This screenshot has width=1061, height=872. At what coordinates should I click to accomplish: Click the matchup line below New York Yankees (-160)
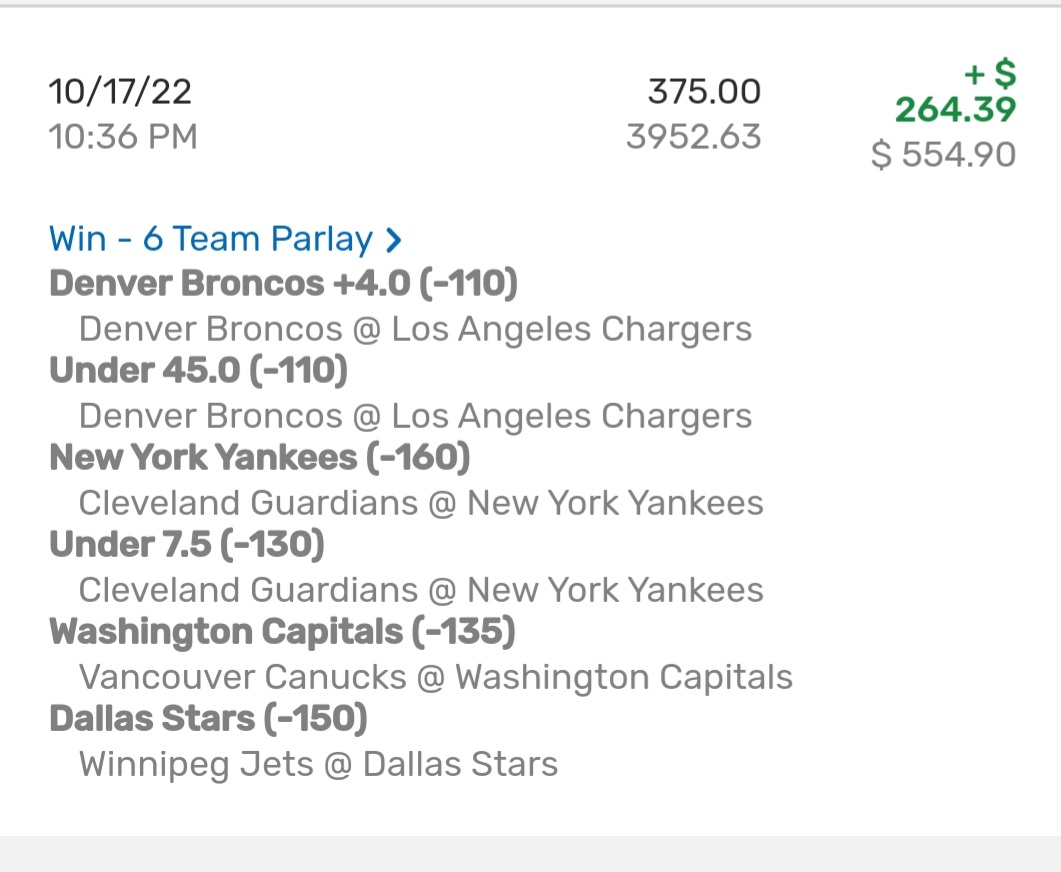(421, 502)
